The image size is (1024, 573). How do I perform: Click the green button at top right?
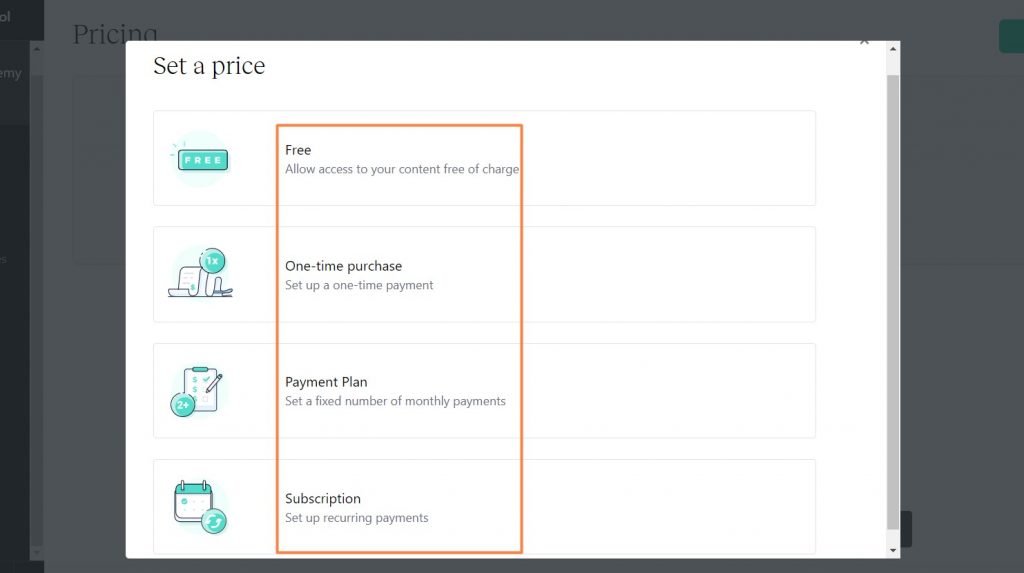1011,36
